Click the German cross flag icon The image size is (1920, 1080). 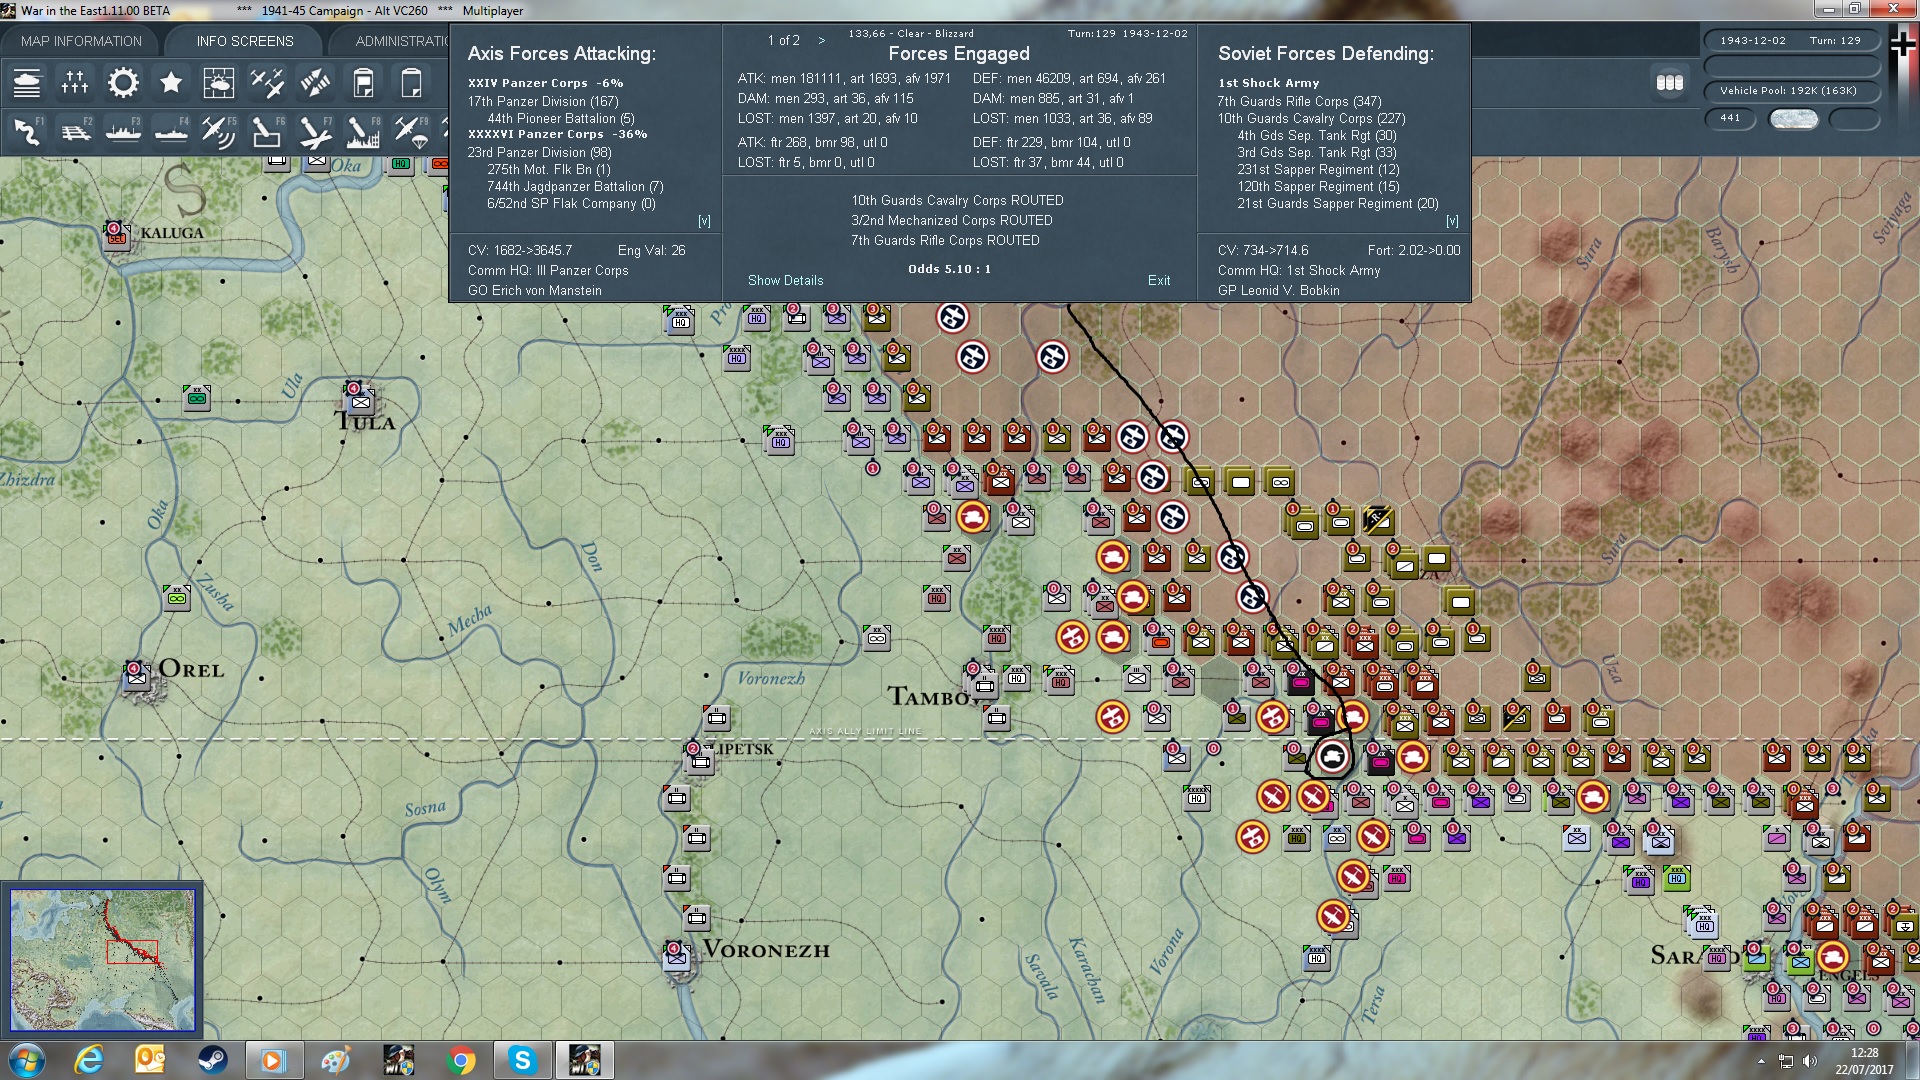point(1903,45)
